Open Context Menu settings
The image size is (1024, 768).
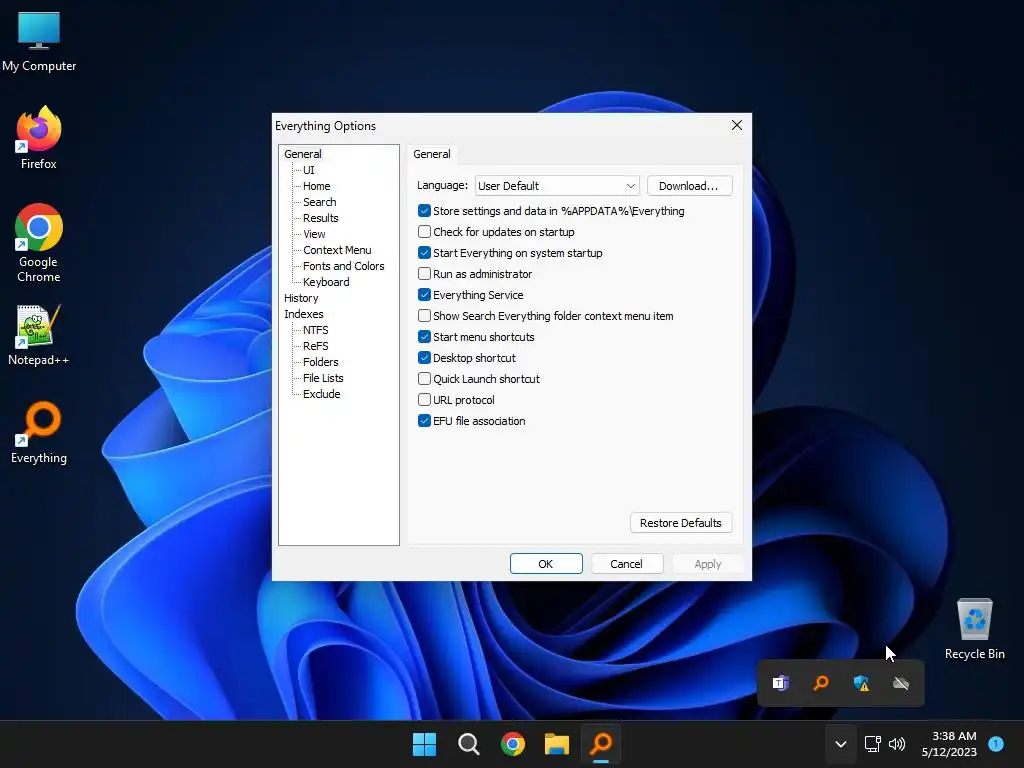pyautogui.click(x=337, y=250)
